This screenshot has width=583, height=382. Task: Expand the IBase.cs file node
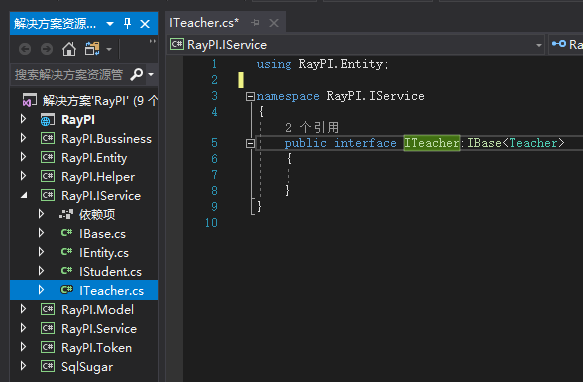click(41, 233)
